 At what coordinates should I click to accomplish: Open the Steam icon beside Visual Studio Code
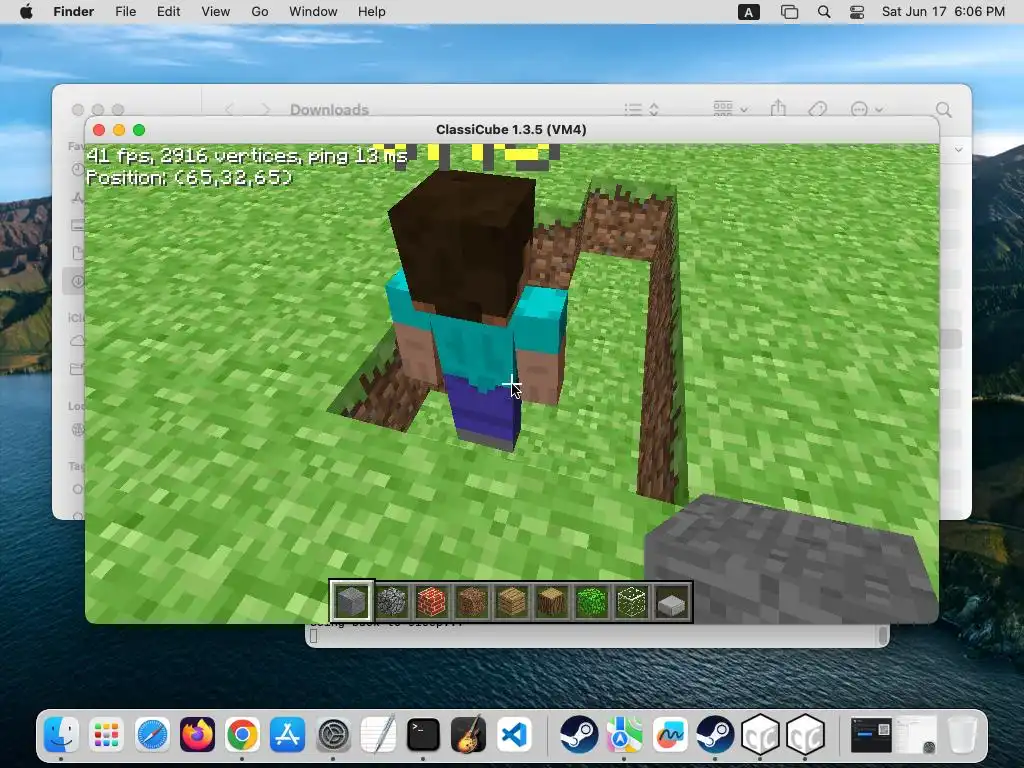579,735
